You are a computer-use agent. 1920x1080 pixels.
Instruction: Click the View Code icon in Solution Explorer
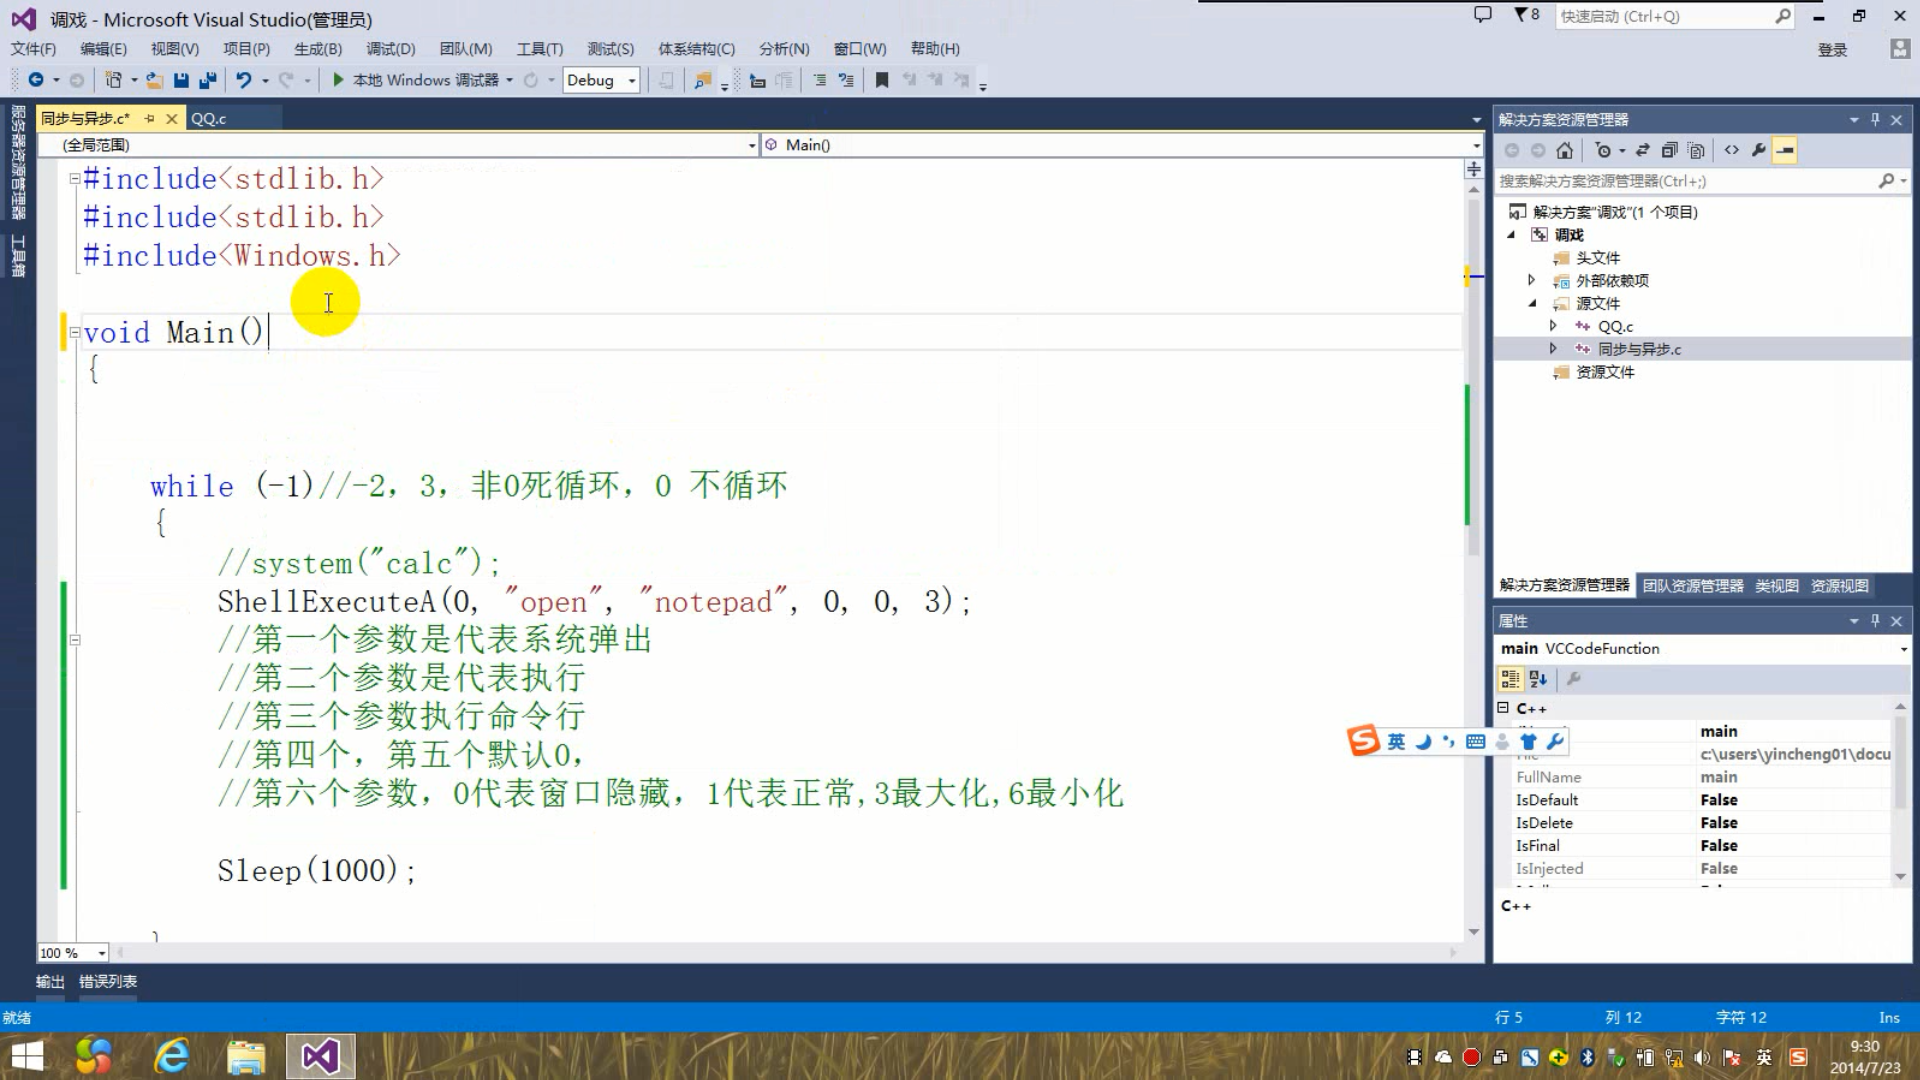click(x=1732, y=151)
